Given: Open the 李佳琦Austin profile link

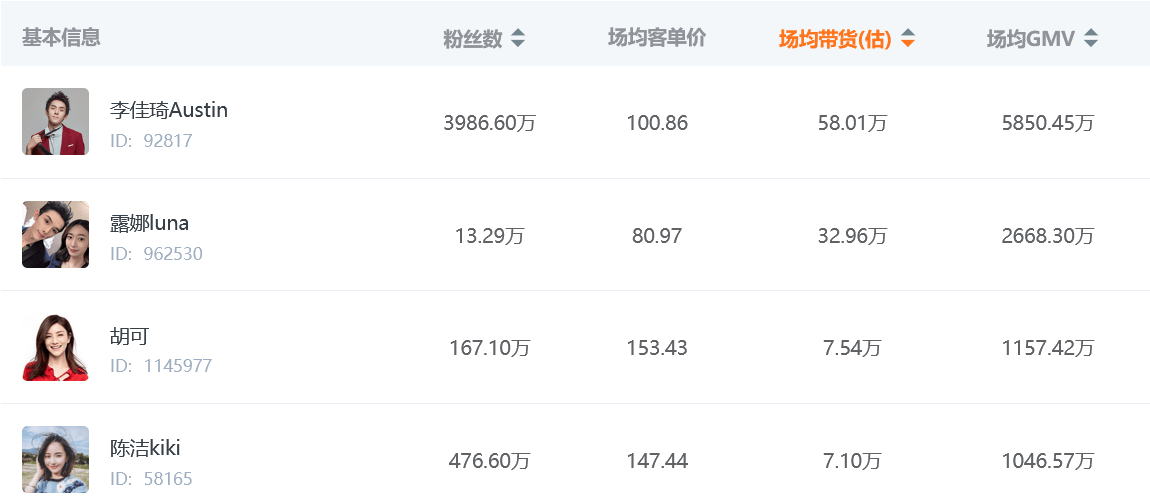Looking at the screenshot, I should point(169,110).
